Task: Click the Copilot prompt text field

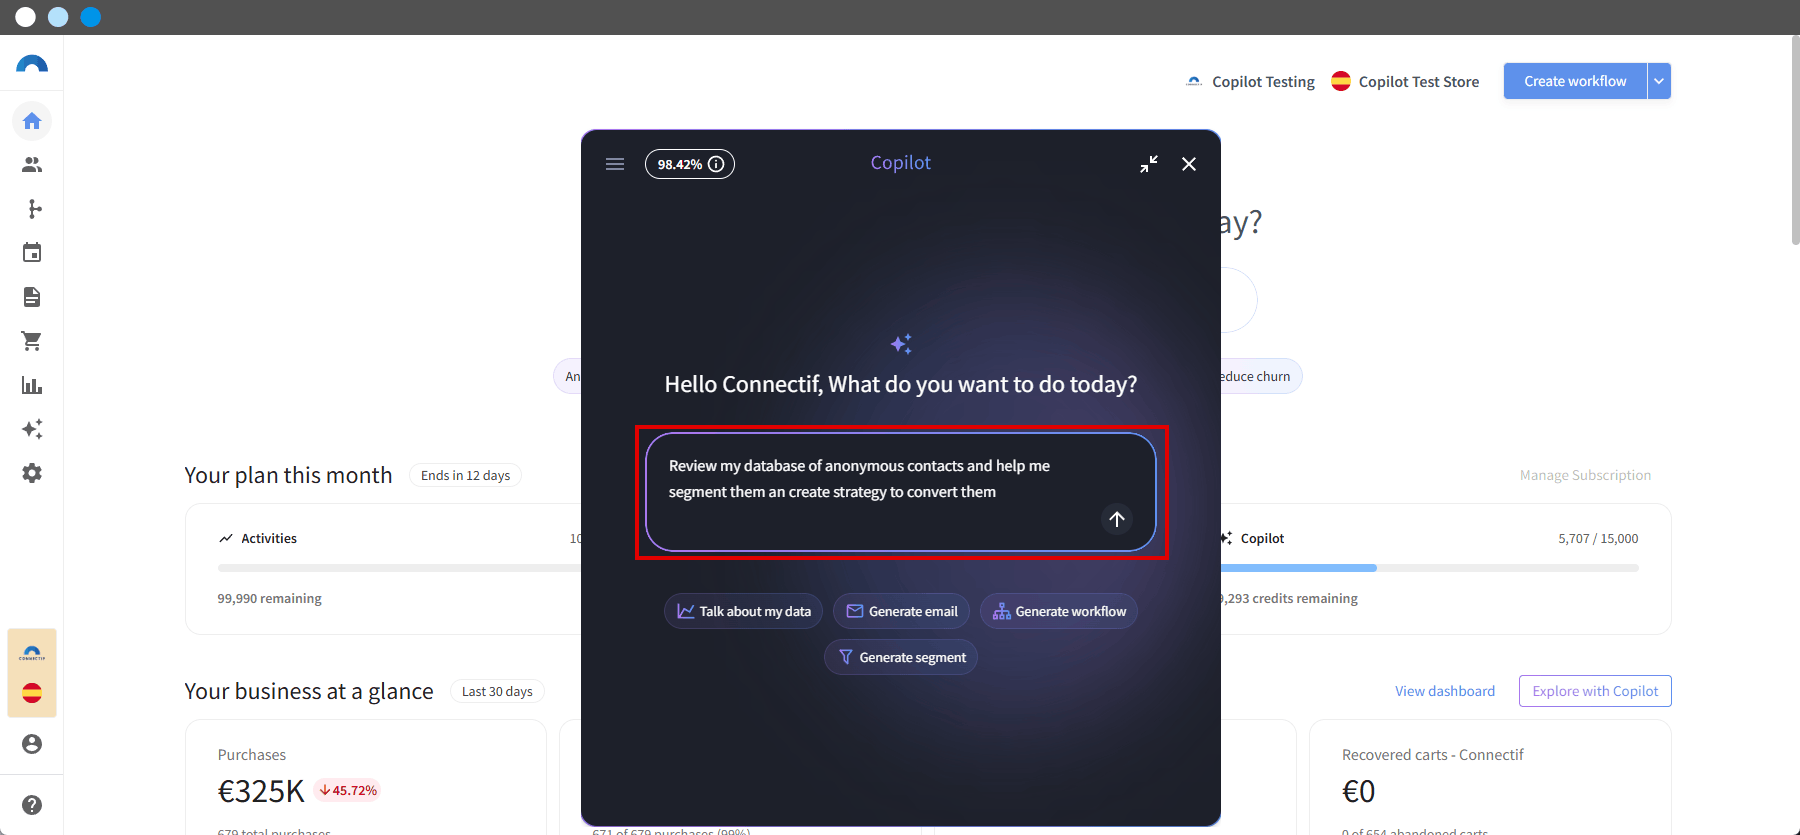Action: click(901, 492)
